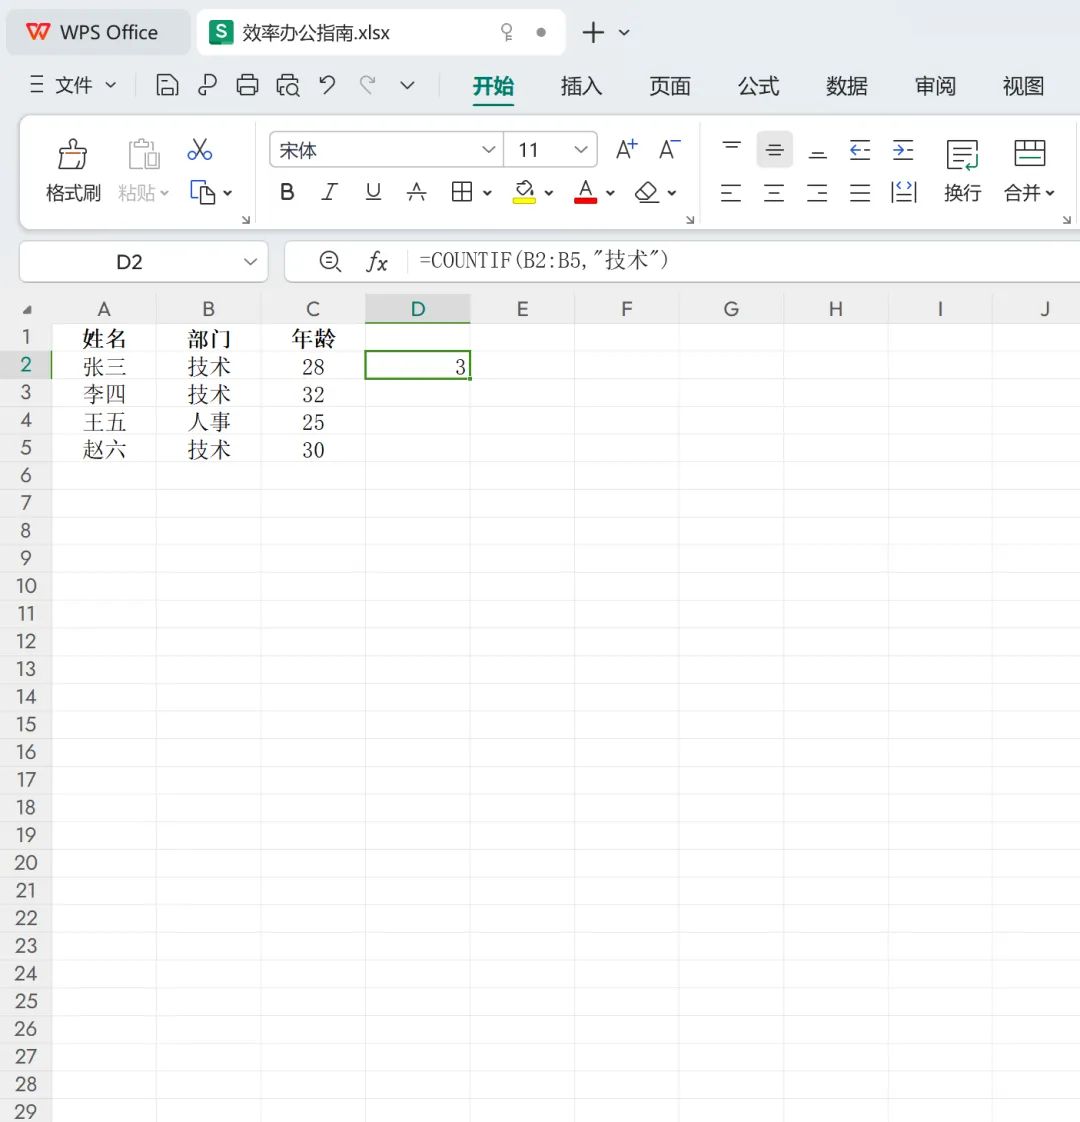The width and height of the screenshot is (1080, 1122).
Task: Click the Save icon in quick access toolbar
Action: point(166,85)
